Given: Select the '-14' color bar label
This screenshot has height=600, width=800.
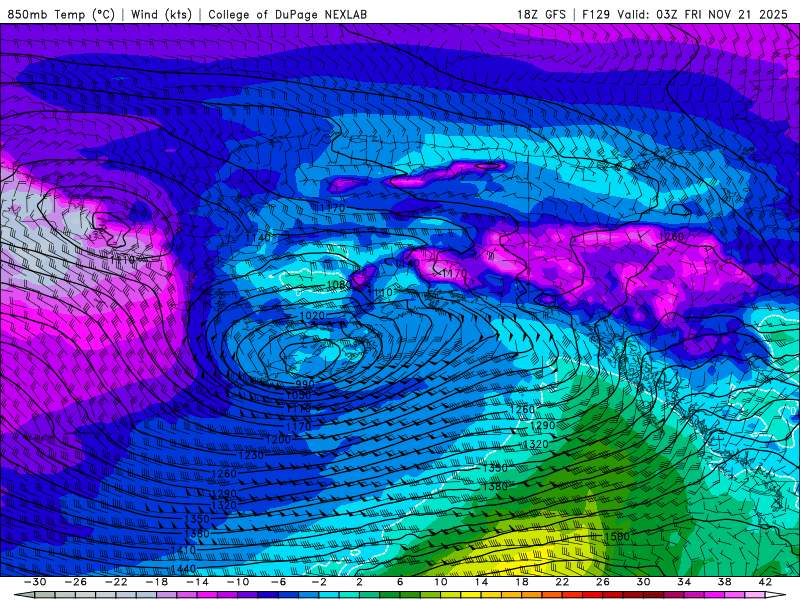Looking at the screenshot, I should point(197,582).
